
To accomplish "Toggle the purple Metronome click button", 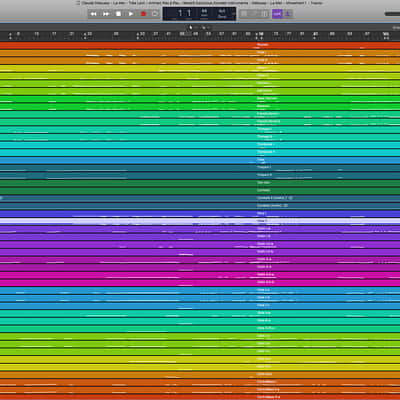I will (288, 14).
